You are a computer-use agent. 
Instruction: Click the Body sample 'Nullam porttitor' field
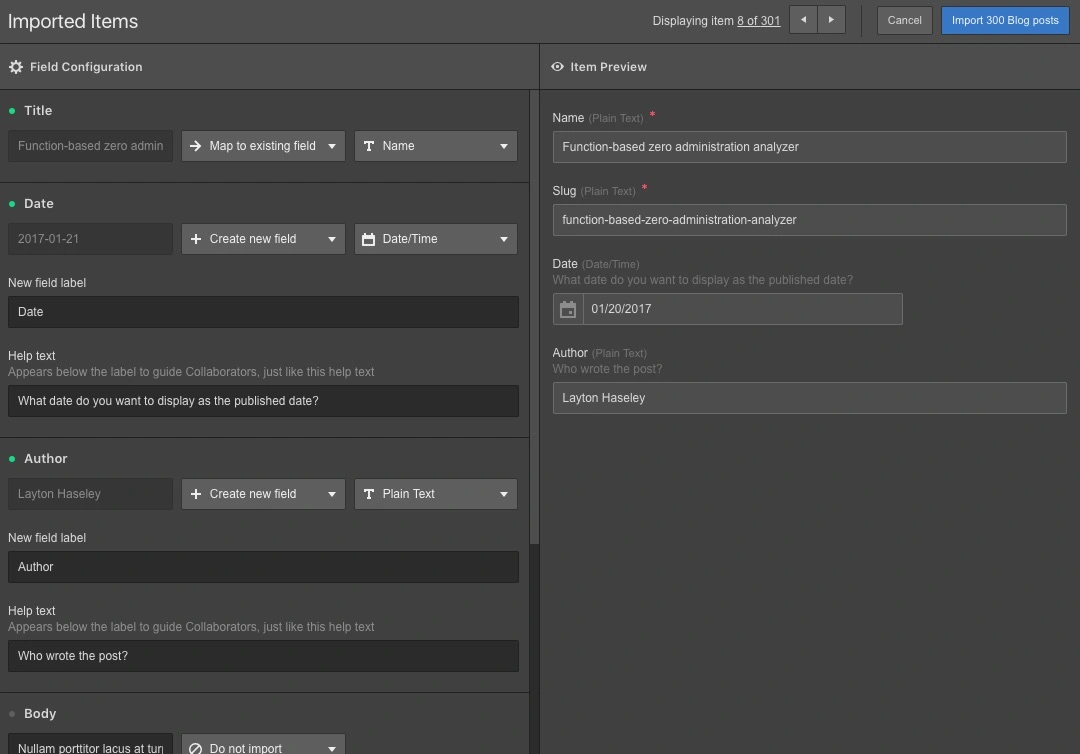(x=90, y=744)
